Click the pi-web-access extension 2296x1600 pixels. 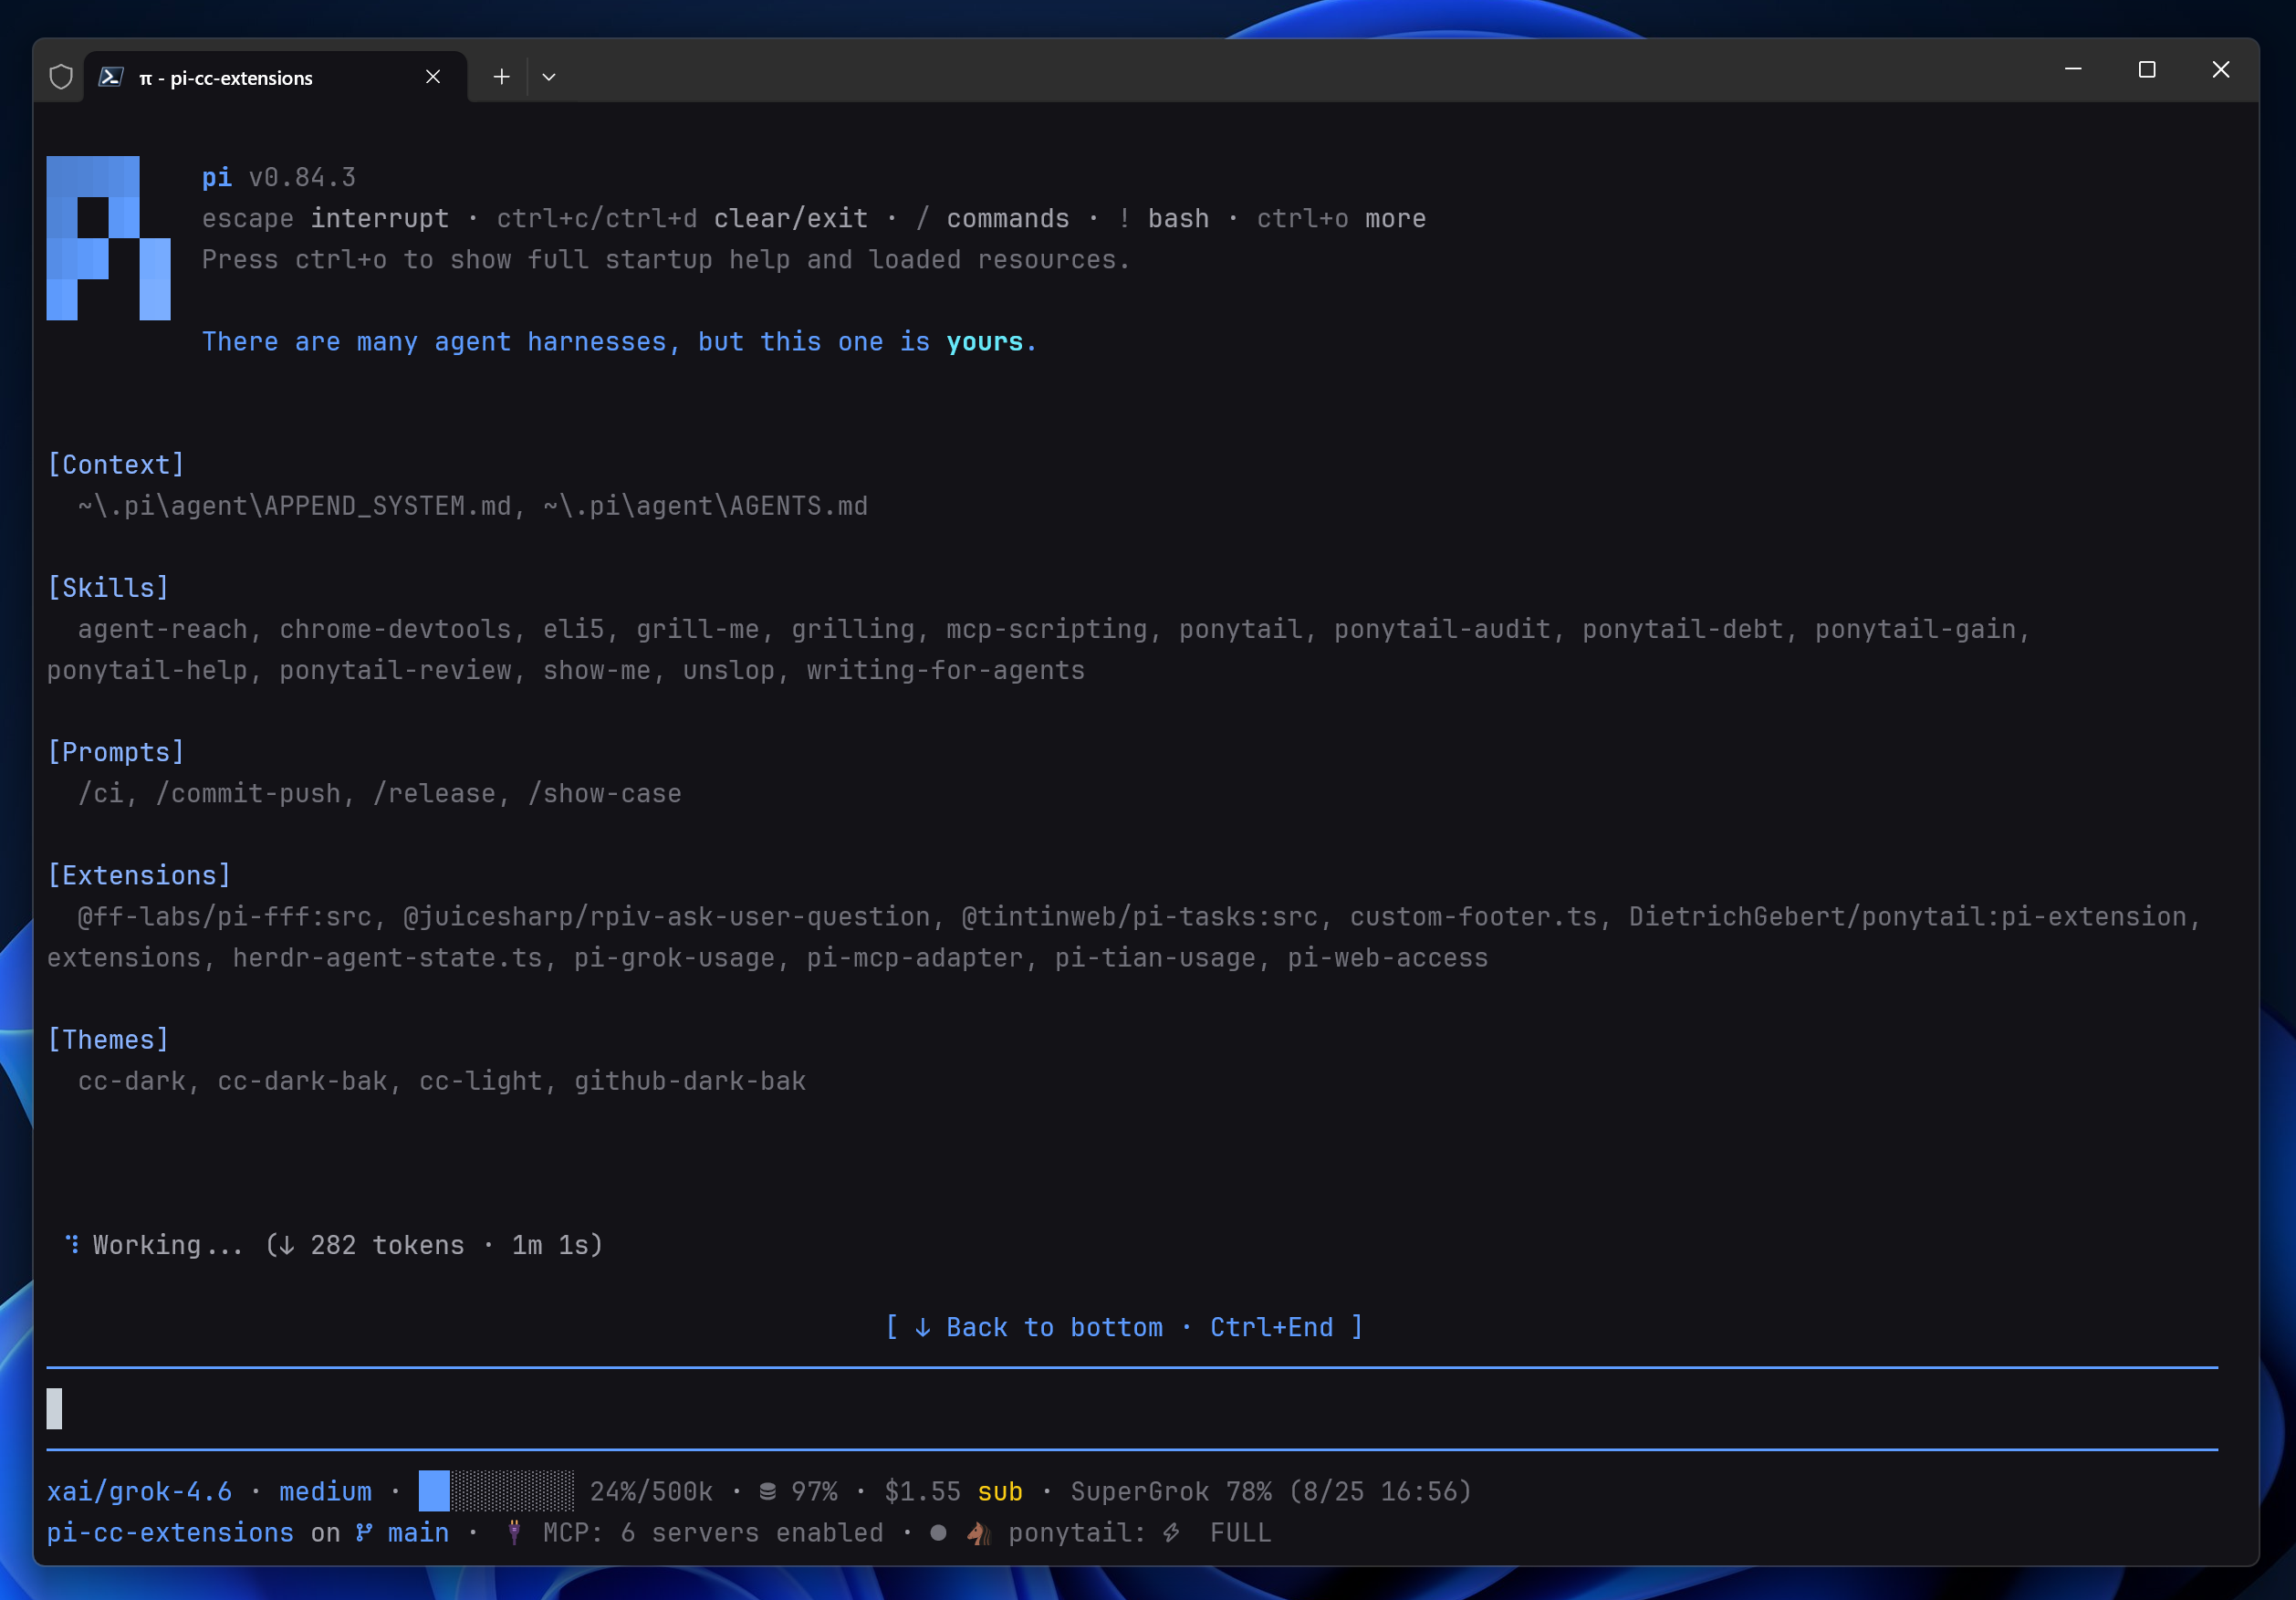[1388, 957]
